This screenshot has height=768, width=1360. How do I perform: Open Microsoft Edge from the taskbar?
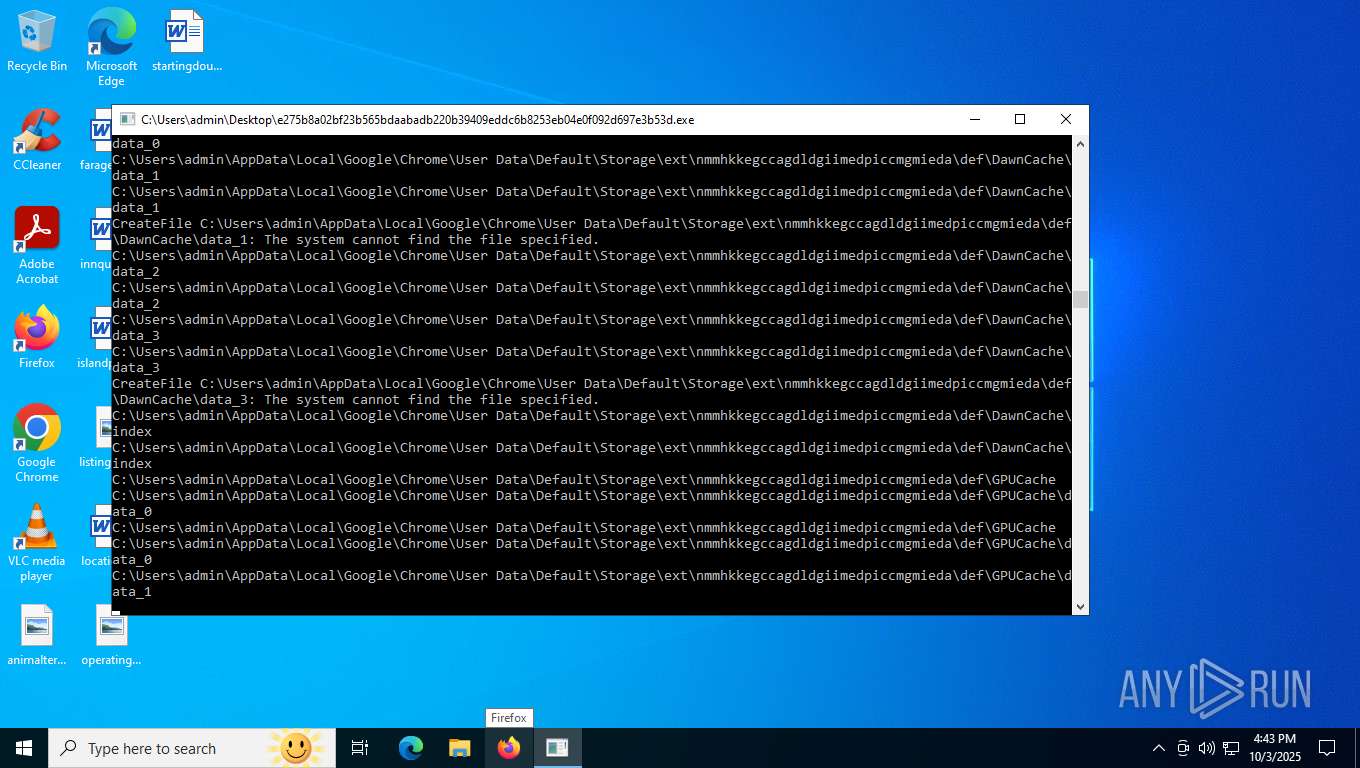411,748
